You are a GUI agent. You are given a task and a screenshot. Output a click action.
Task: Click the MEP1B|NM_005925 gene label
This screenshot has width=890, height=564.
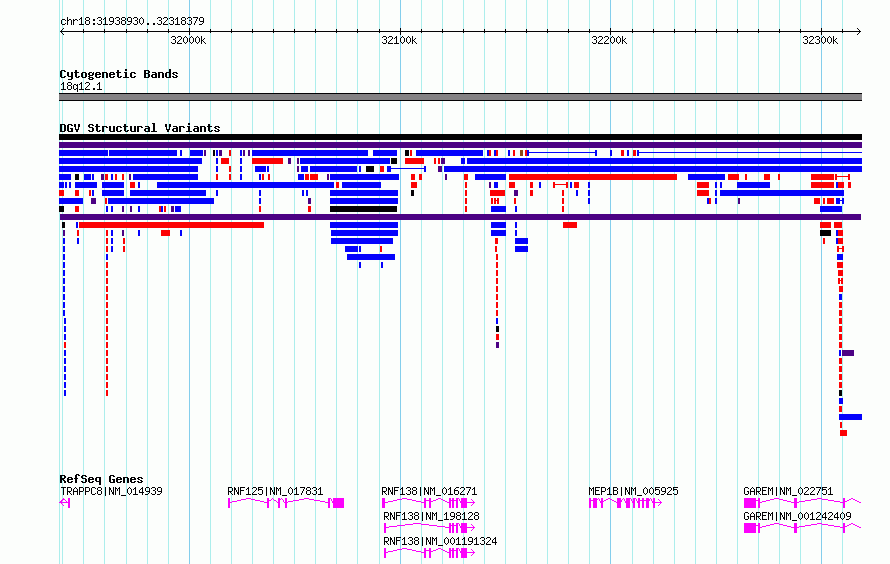[633, 491]
